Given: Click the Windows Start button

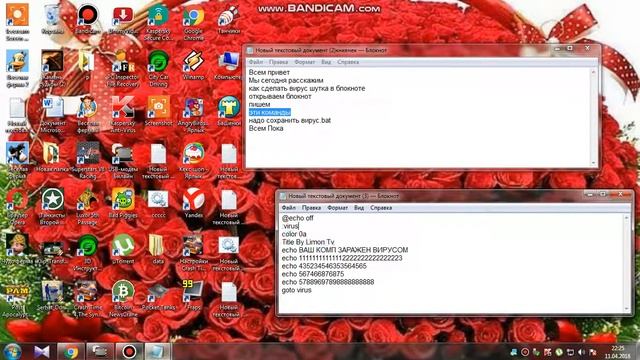Looking at the screenshot, I should (x=13, y=351).
